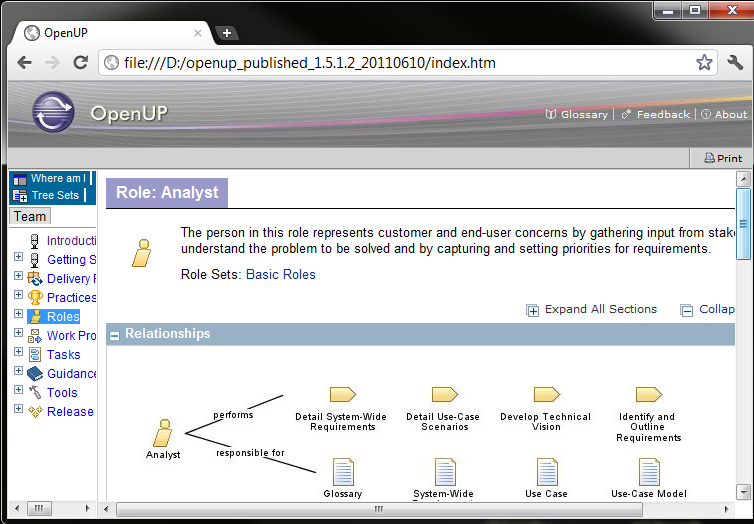The image size is (754, 524).
Task: Collapse the Relationships section
Action: [x=114, y=336]
